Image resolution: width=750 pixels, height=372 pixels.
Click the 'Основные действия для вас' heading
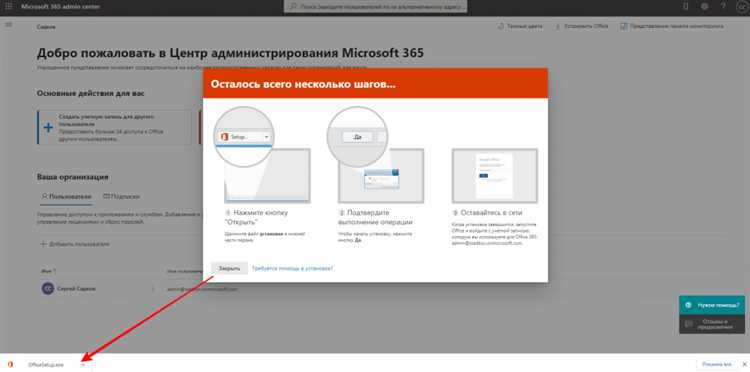[91, 93]
